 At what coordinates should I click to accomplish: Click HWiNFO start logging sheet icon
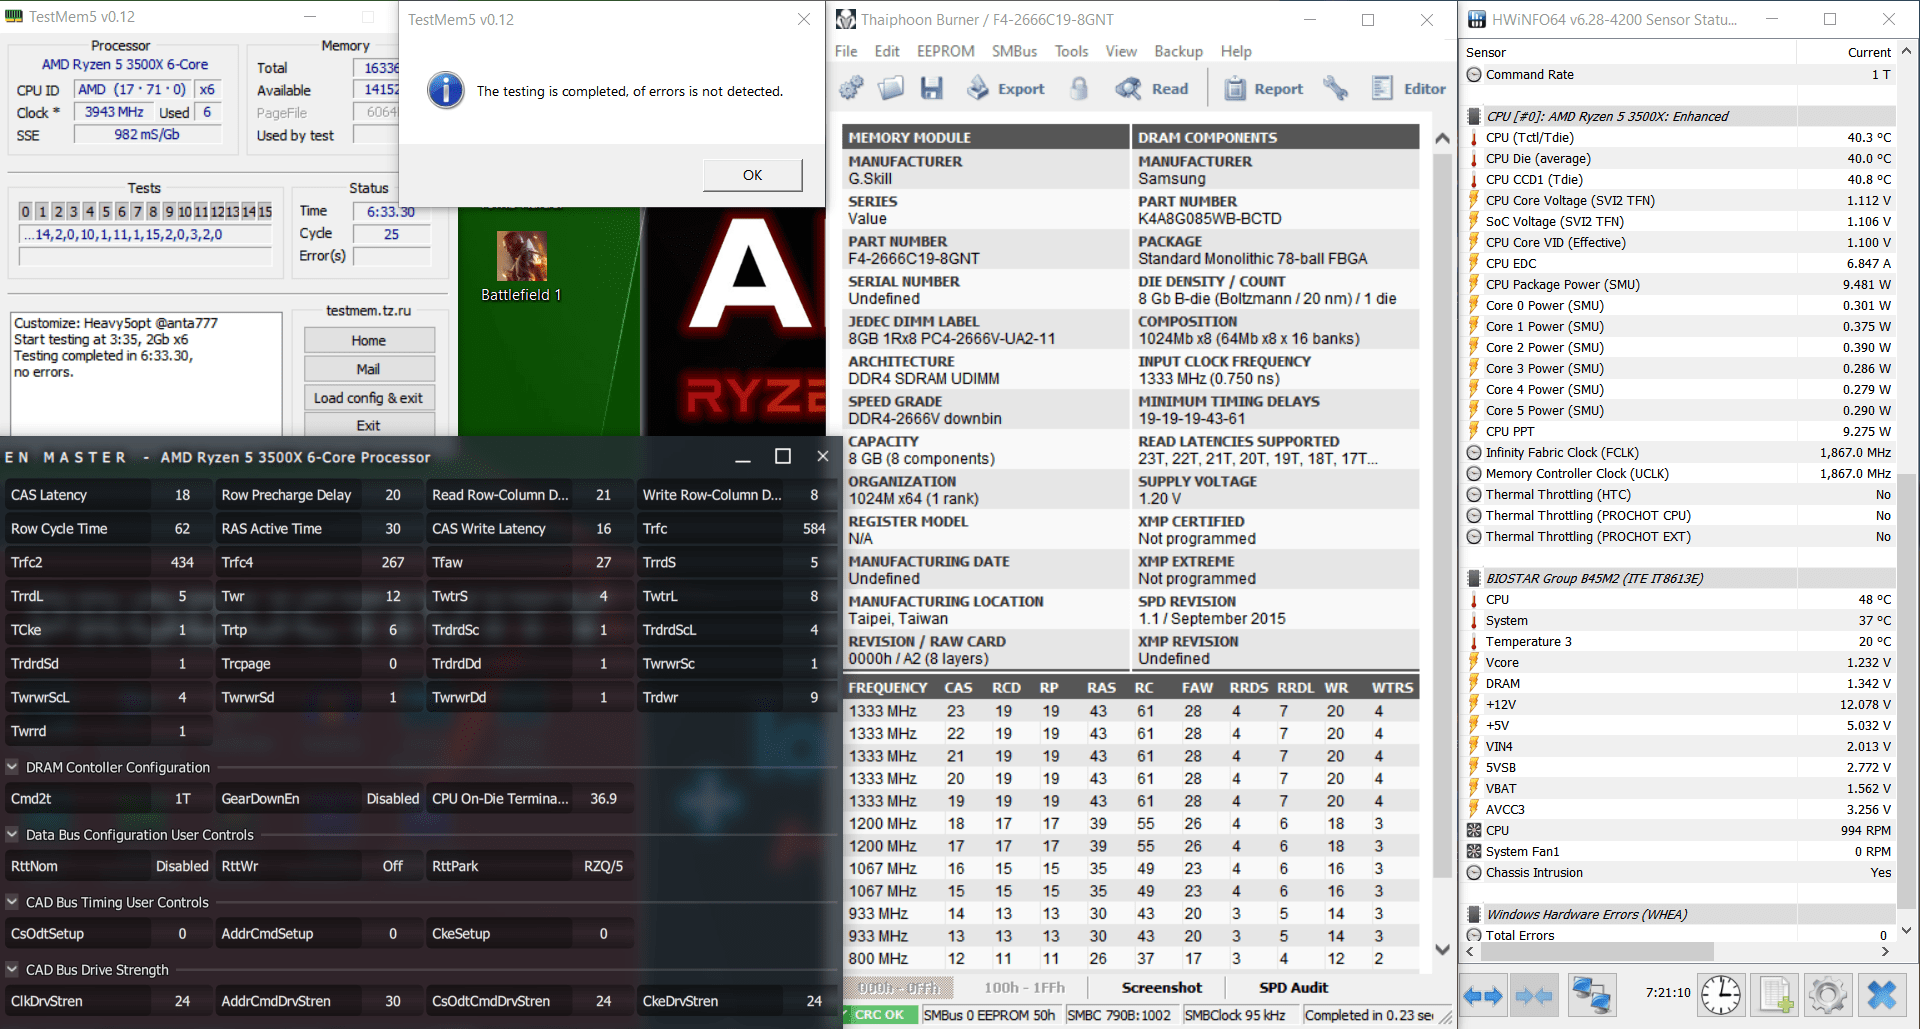pyautogui.click(x=1776, y=995)
